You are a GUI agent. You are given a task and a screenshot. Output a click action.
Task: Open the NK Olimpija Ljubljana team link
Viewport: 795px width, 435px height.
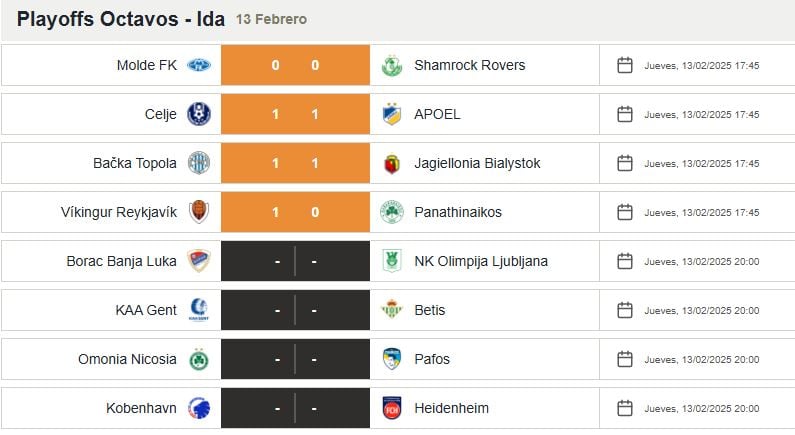480,261
